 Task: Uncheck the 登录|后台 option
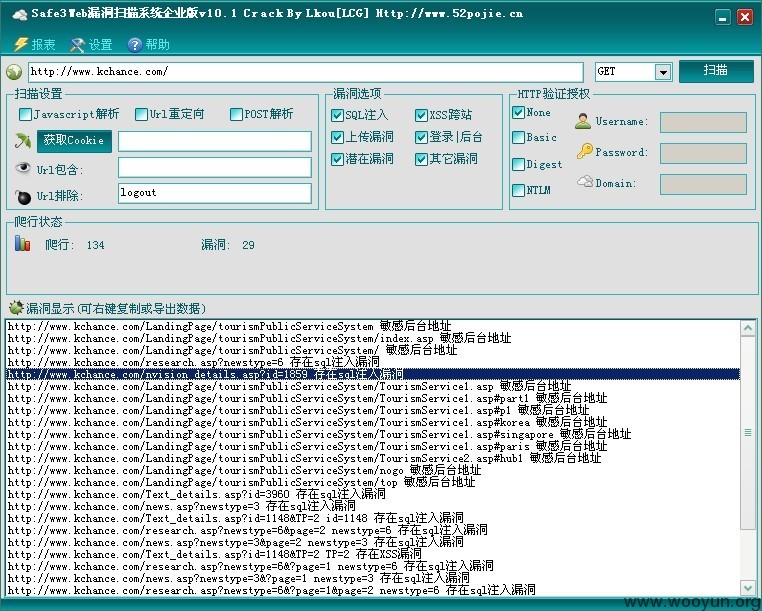(x=421, y=137)
